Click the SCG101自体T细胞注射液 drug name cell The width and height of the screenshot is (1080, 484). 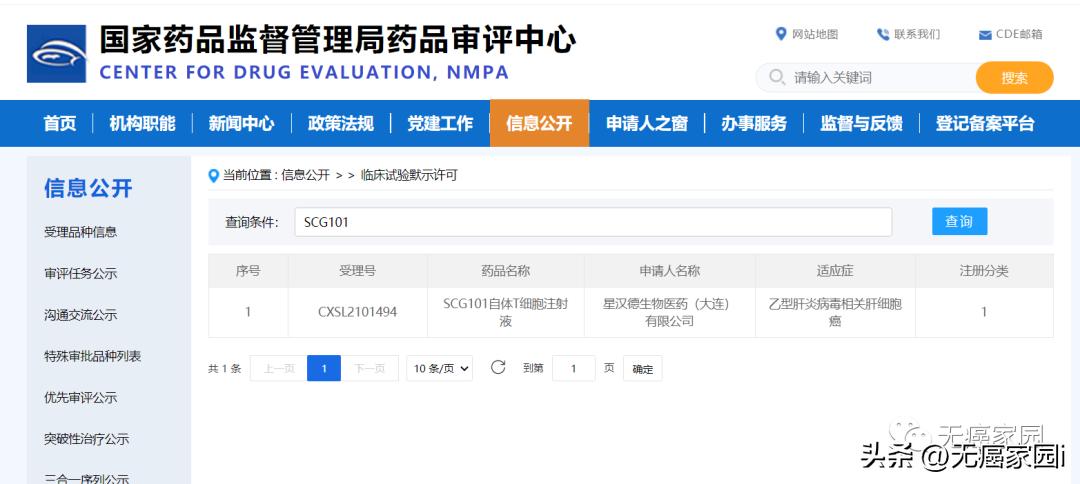pyautogui.click(x=506, y=312)
